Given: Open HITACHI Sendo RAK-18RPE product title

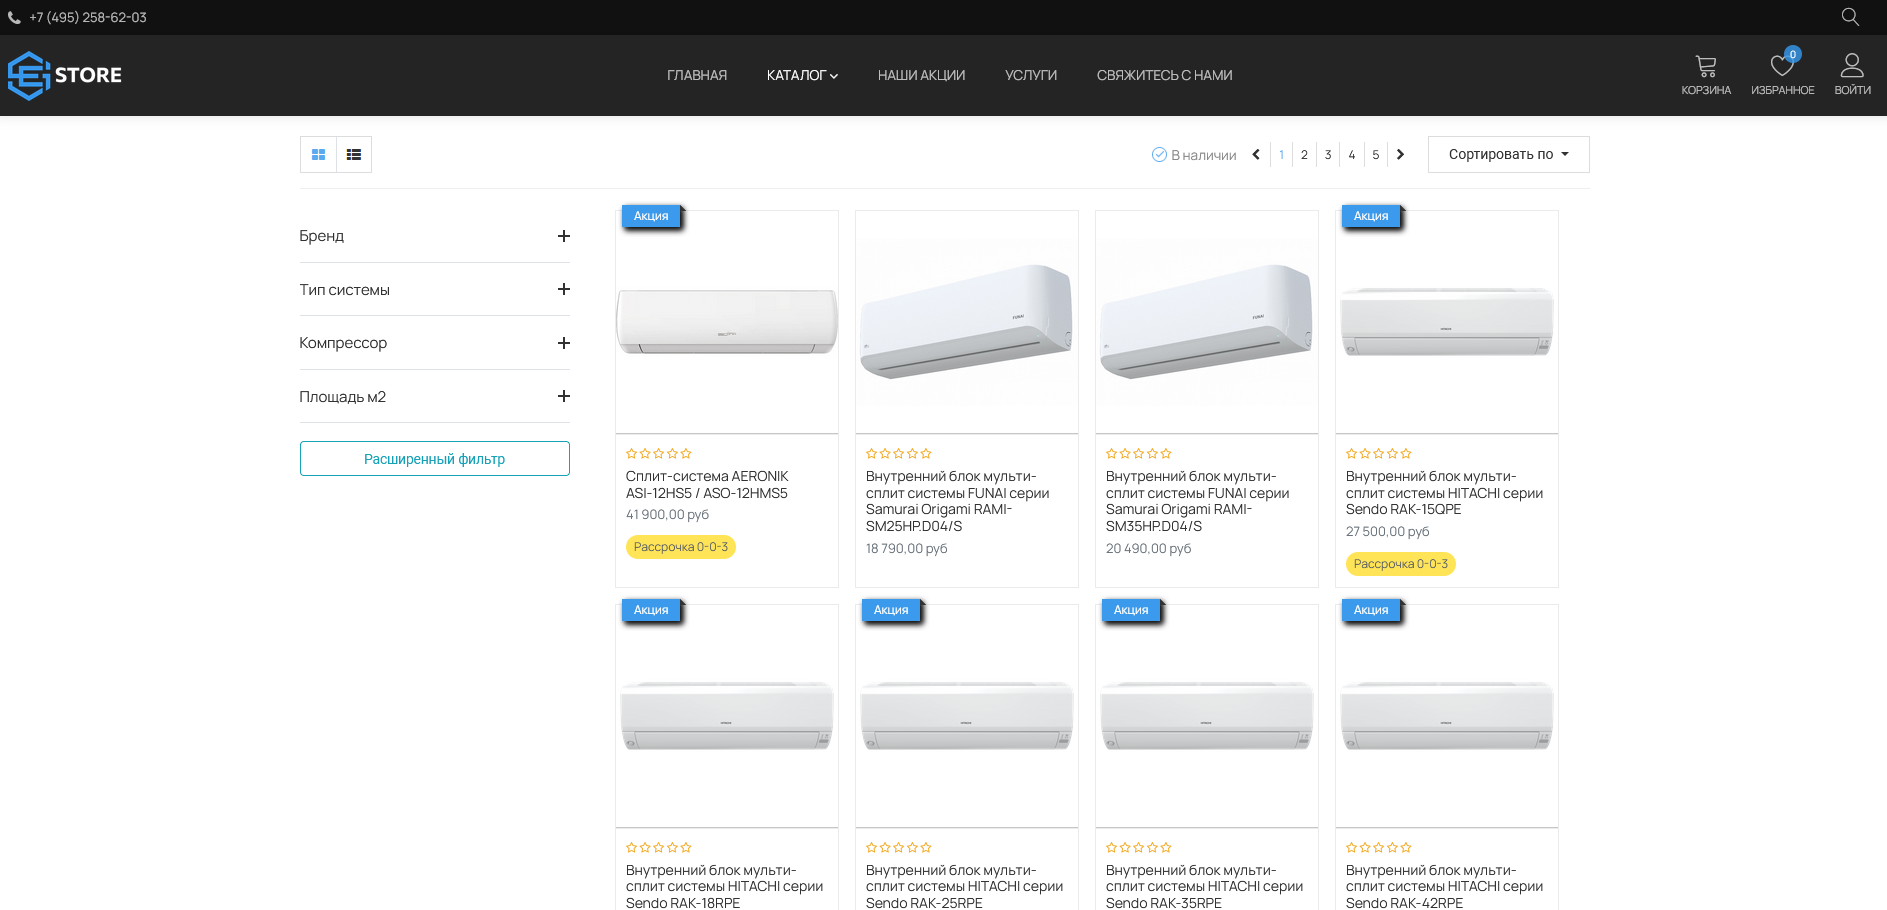Looking at the screenshot, I should pos(724,887).
